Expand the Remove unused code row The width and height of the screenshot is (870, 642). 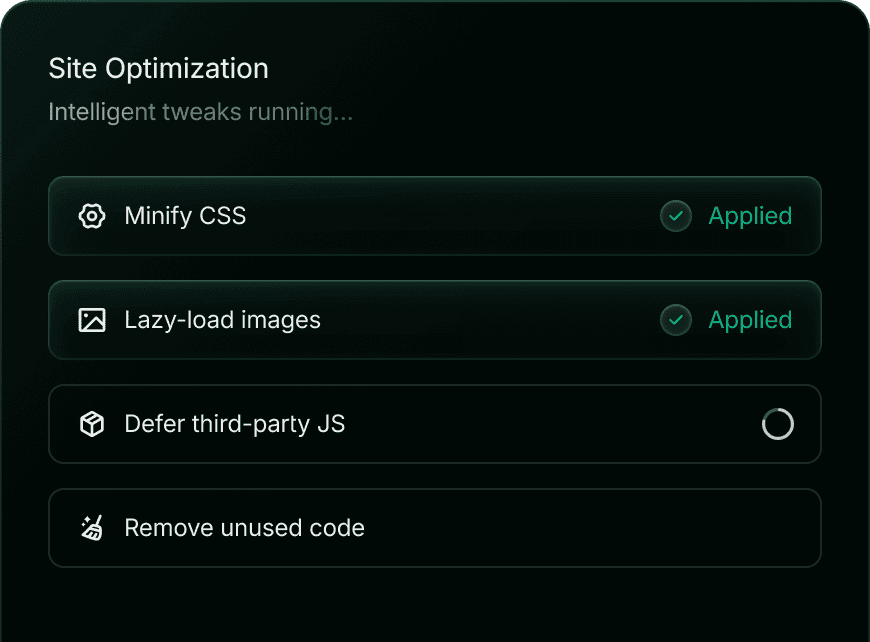[x=435, y=528]
